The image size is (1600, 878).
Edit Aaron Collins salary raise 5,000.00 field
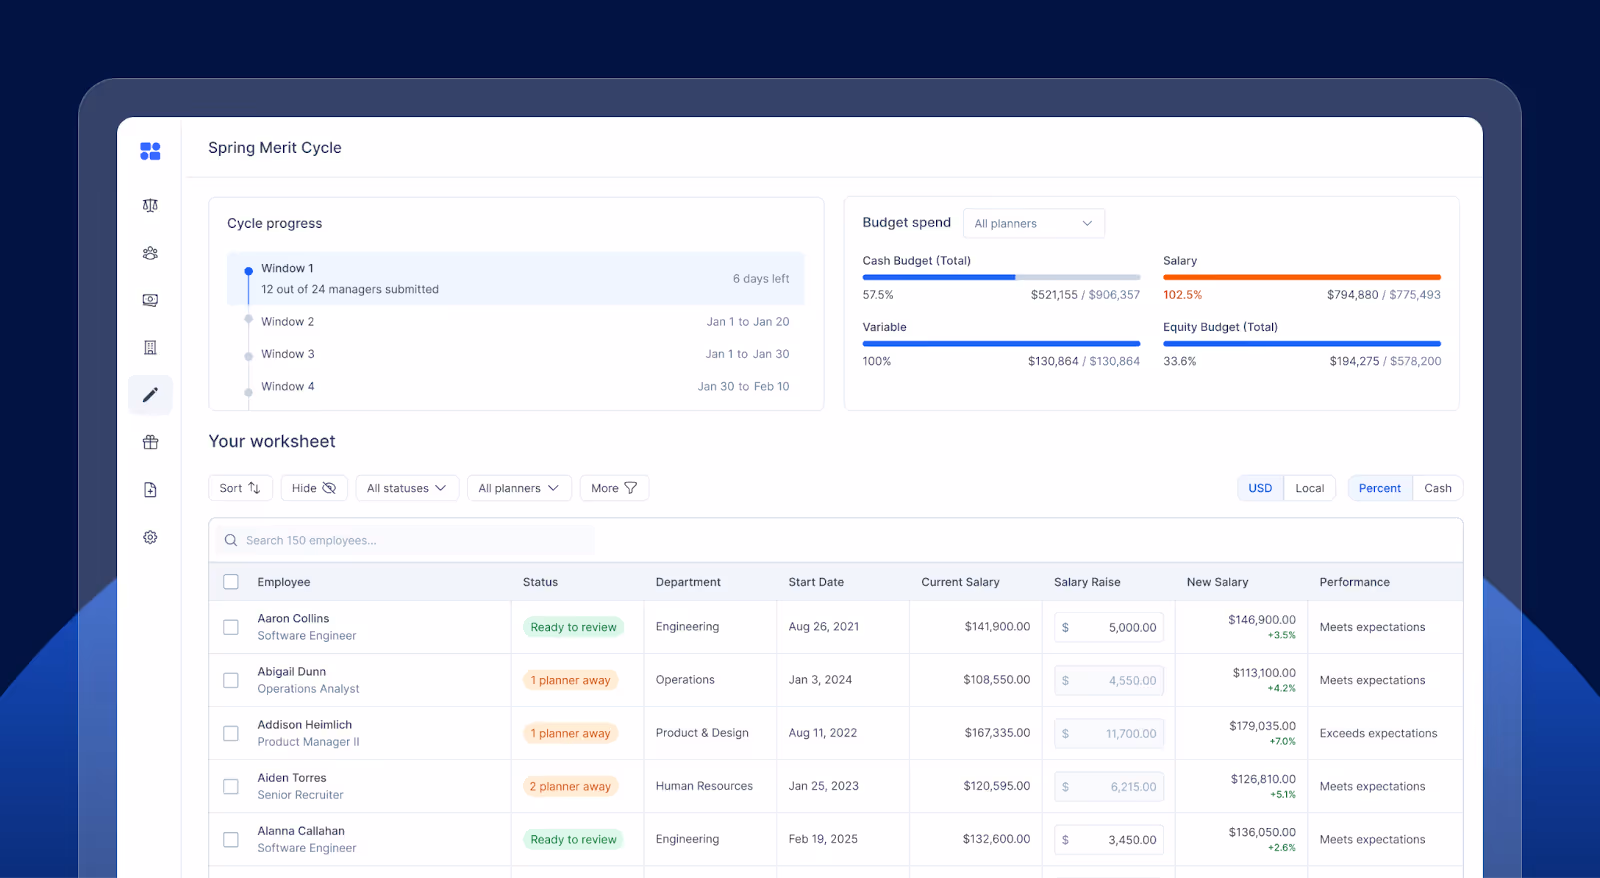pyautogui.click(x=1109, y=627)
